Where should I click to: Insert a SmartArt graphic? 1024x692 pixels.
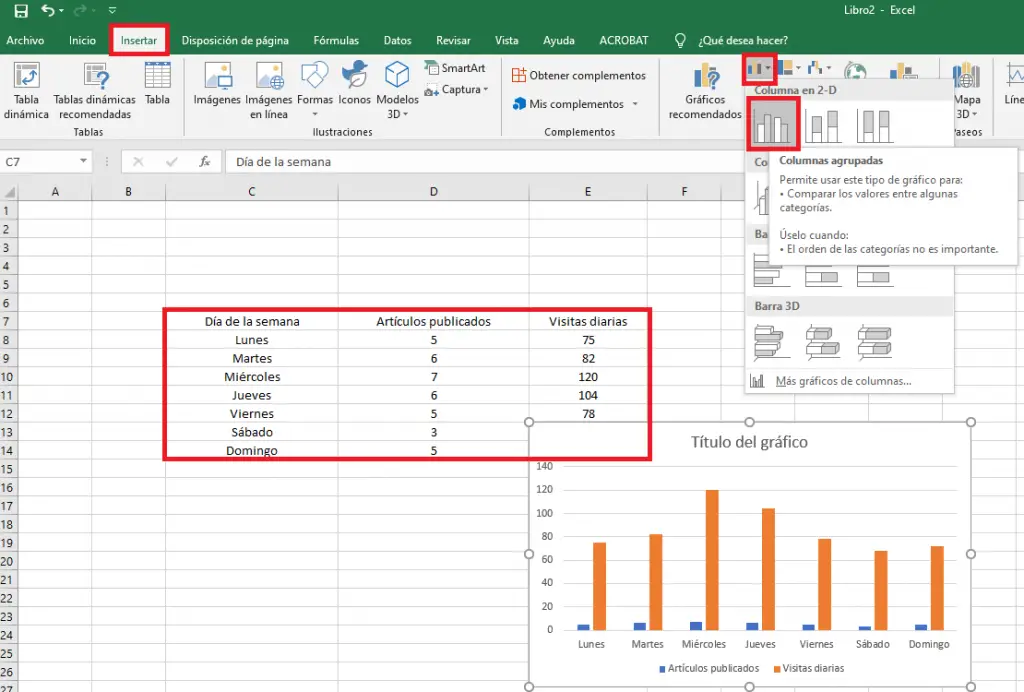pos(454,68)
